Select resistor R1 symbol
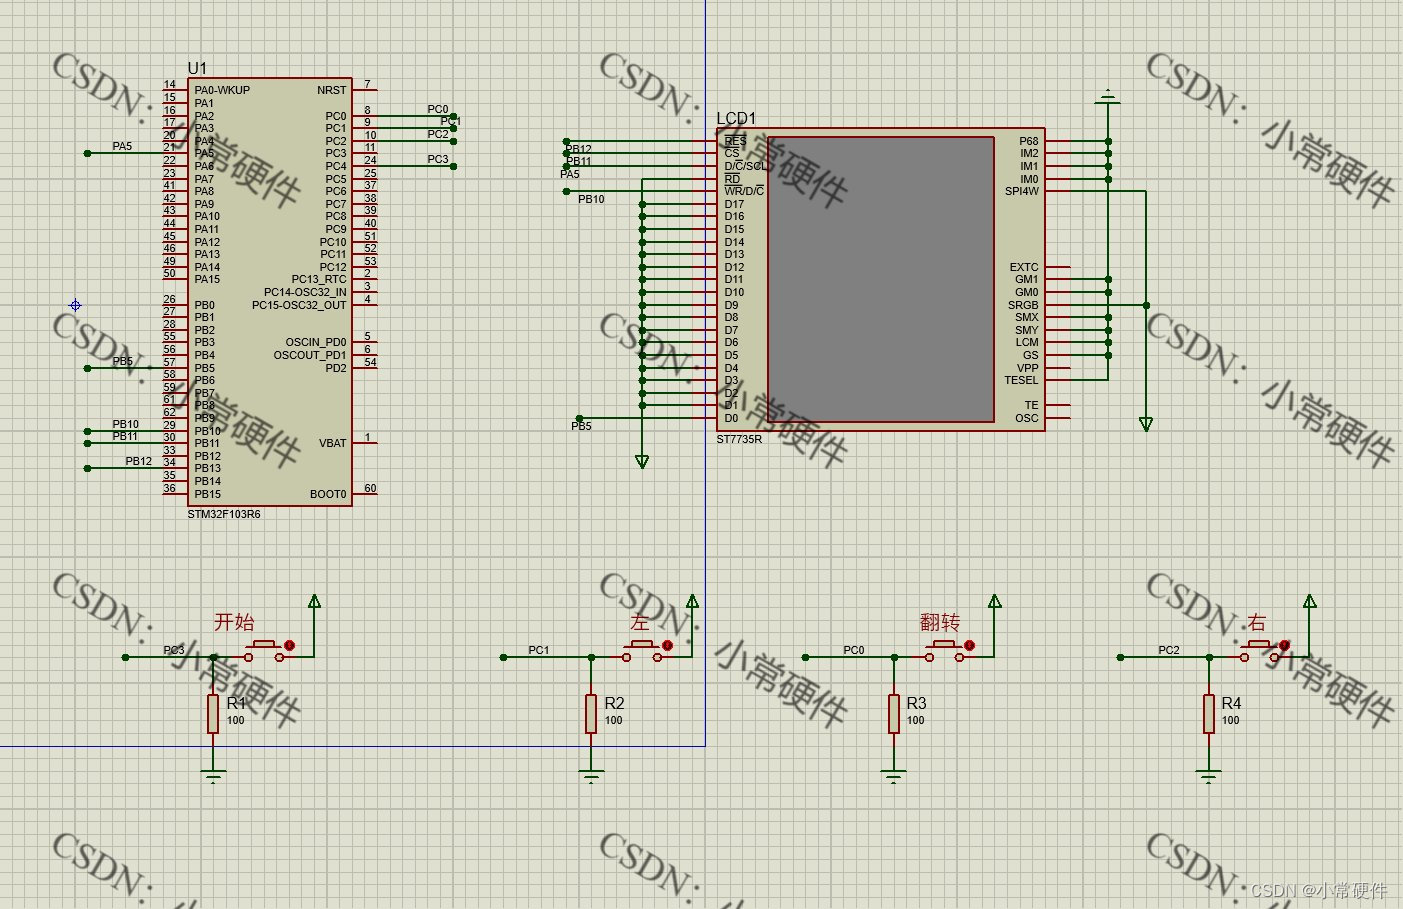The image size is (1403, 909). pyautogui.click(x=213, y=714)
